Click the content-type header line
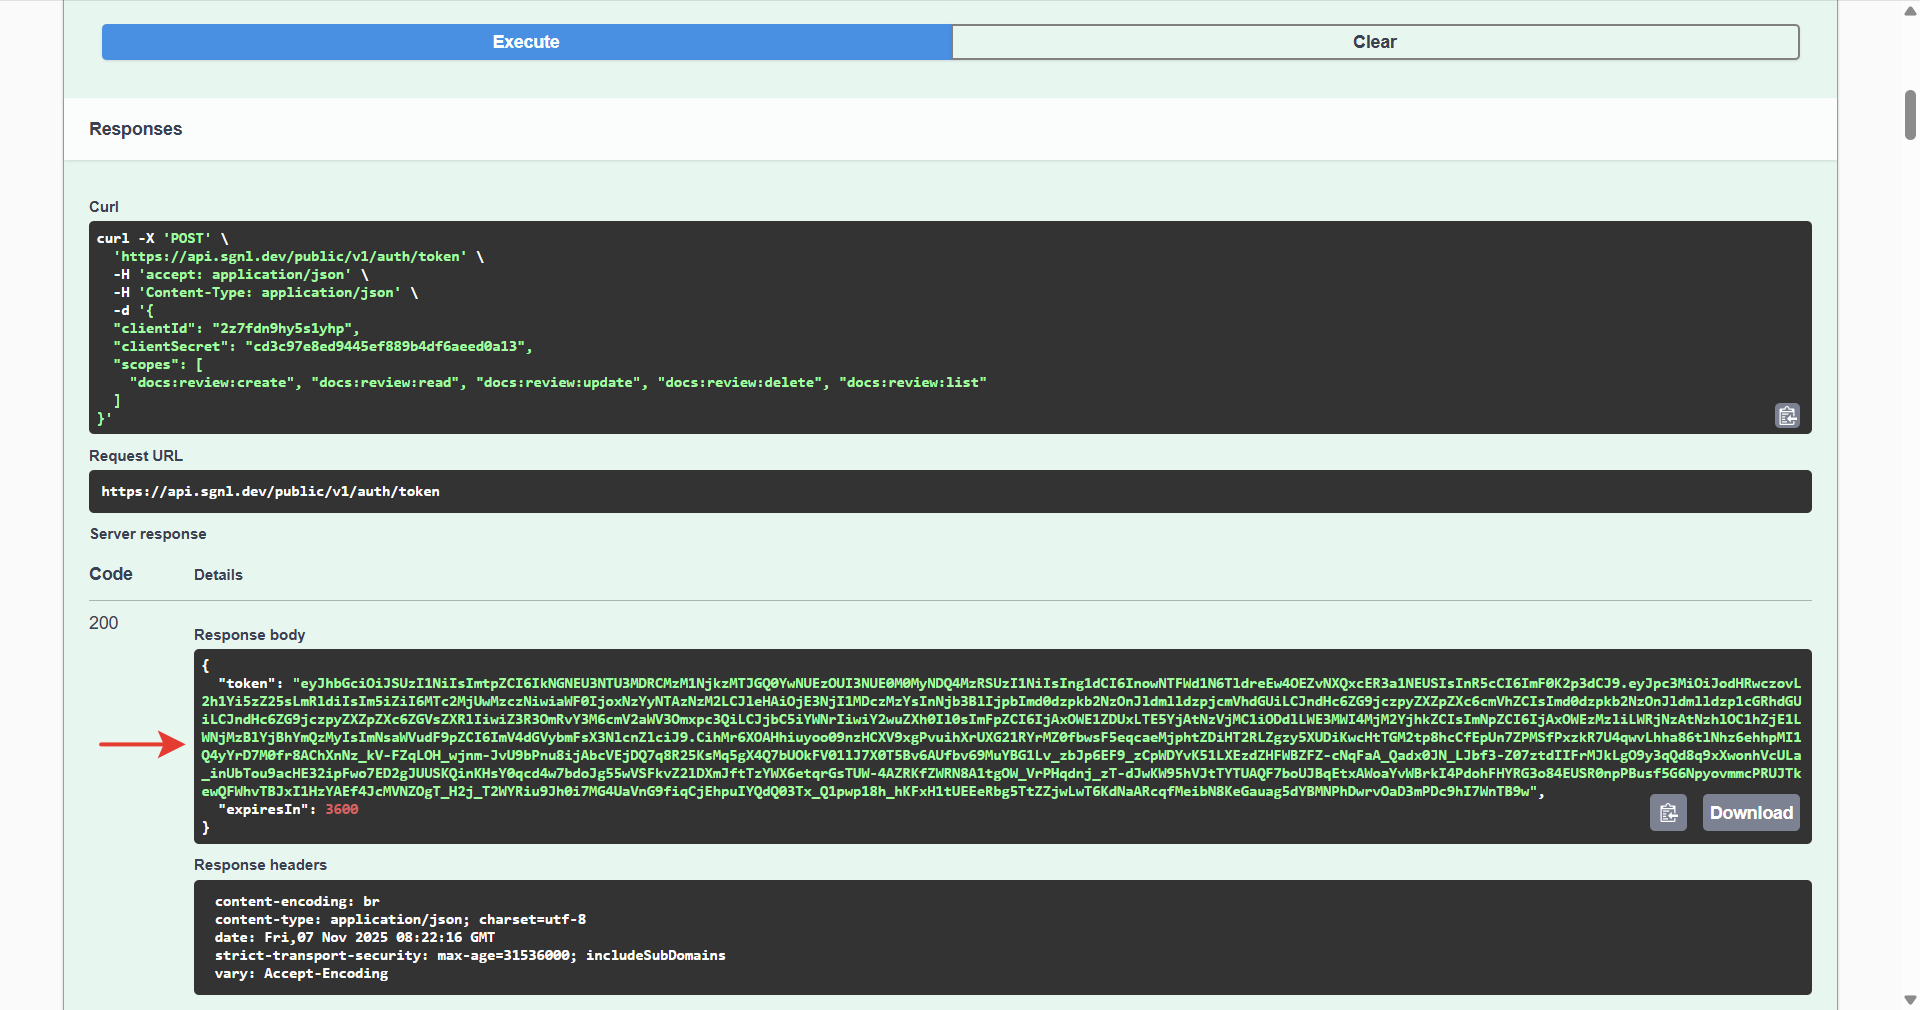This screenshot has width=1920, height=1010. pyautogui.click(x=400, y=919)
